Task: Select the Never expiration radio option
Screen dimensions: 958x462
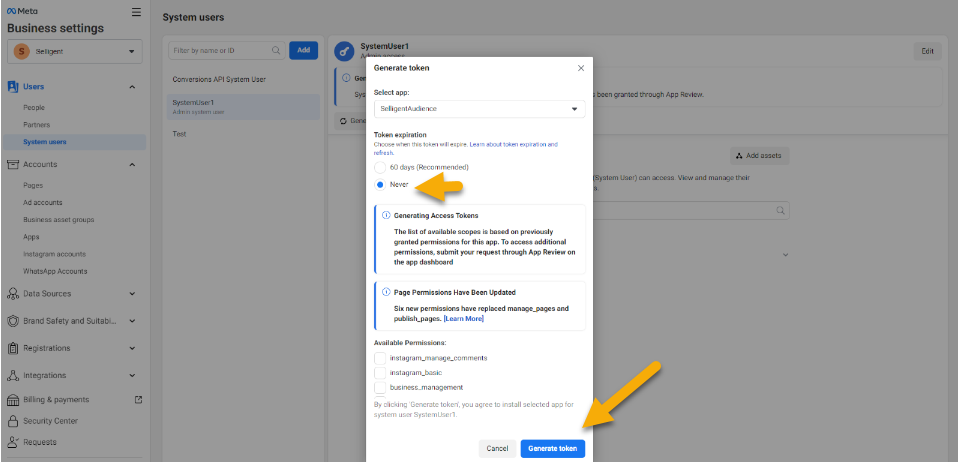Action: coord(380,185)
